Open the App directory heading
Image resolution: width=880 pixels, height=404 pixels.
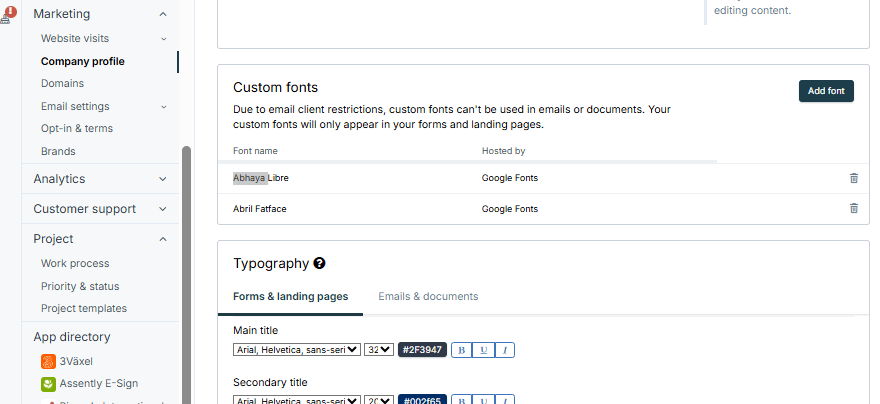point(72,337)
